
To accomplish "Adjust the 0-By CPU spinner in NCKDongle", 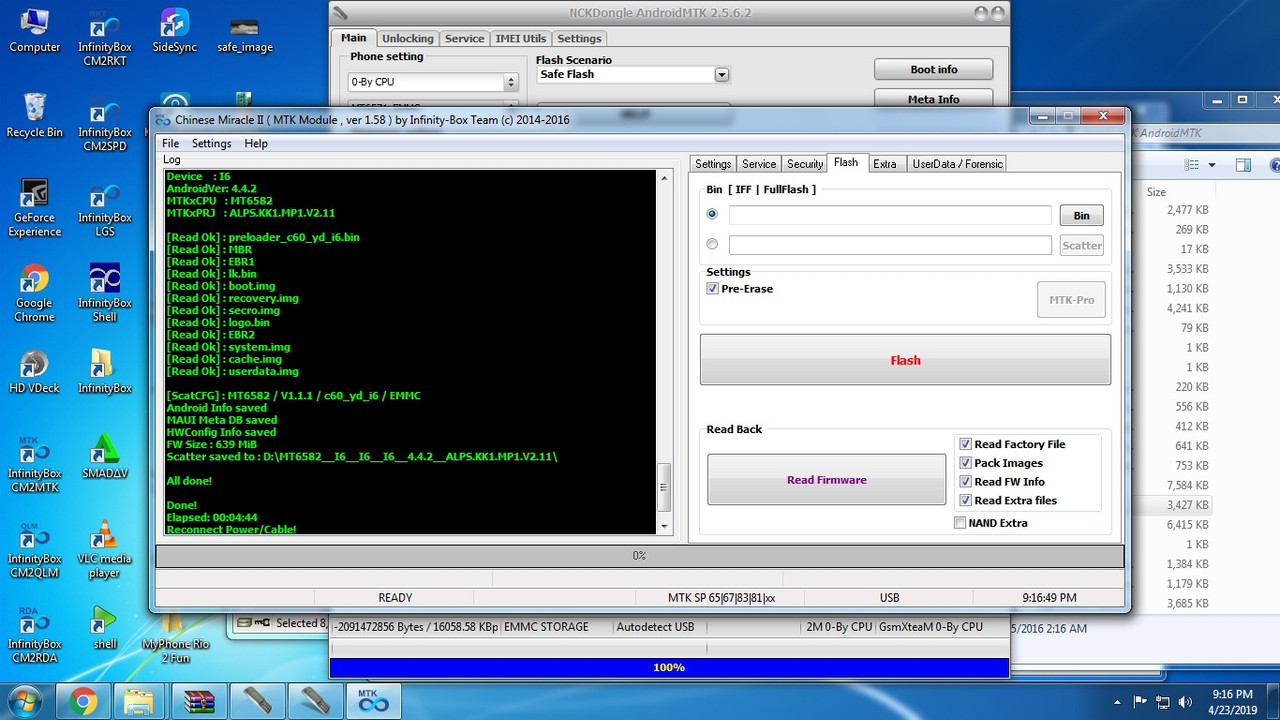I will 511,82.
